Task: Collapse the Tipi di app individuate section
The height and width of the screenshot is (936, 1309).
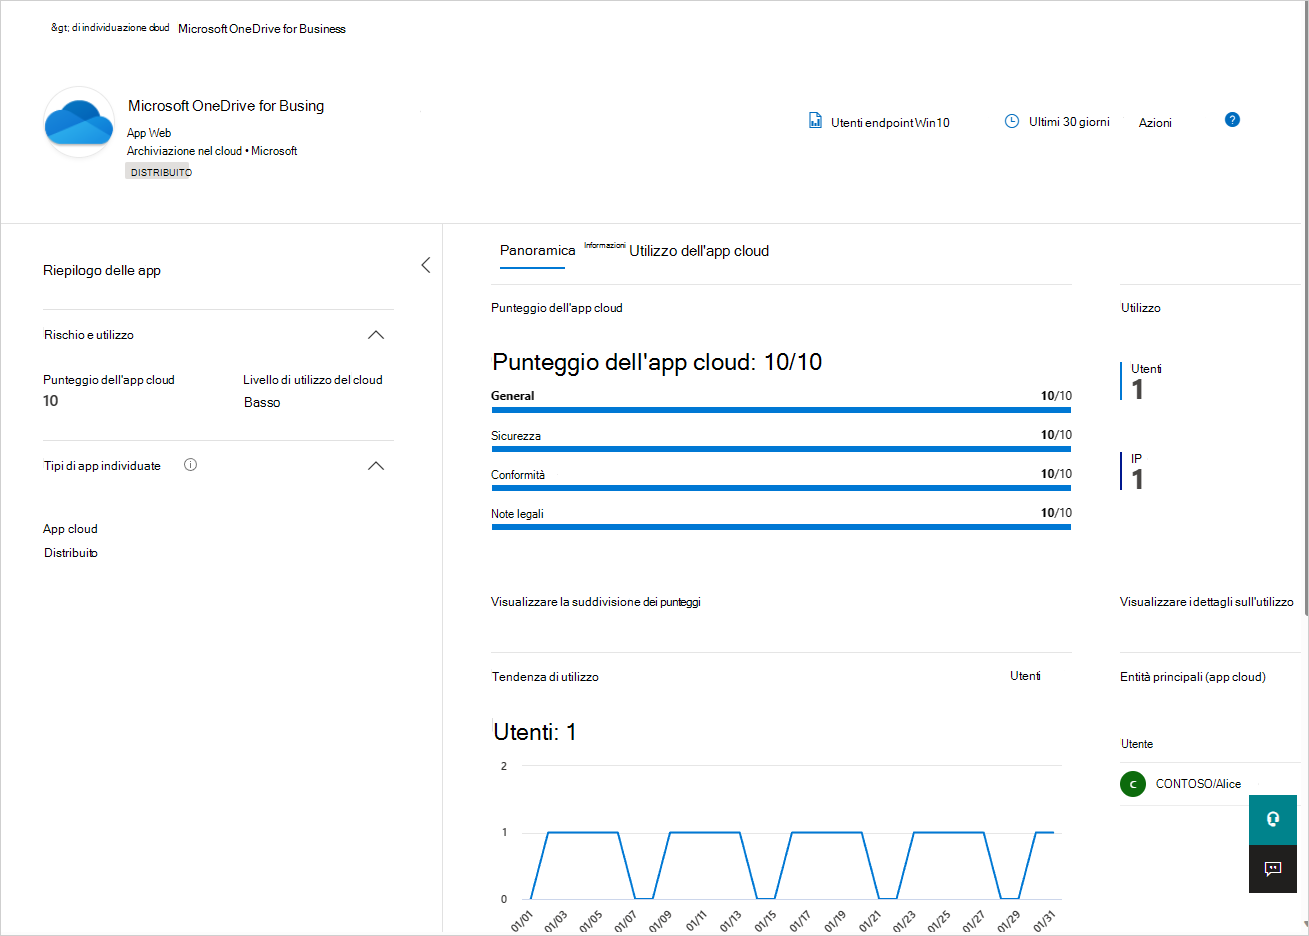Action: (376, 466)
